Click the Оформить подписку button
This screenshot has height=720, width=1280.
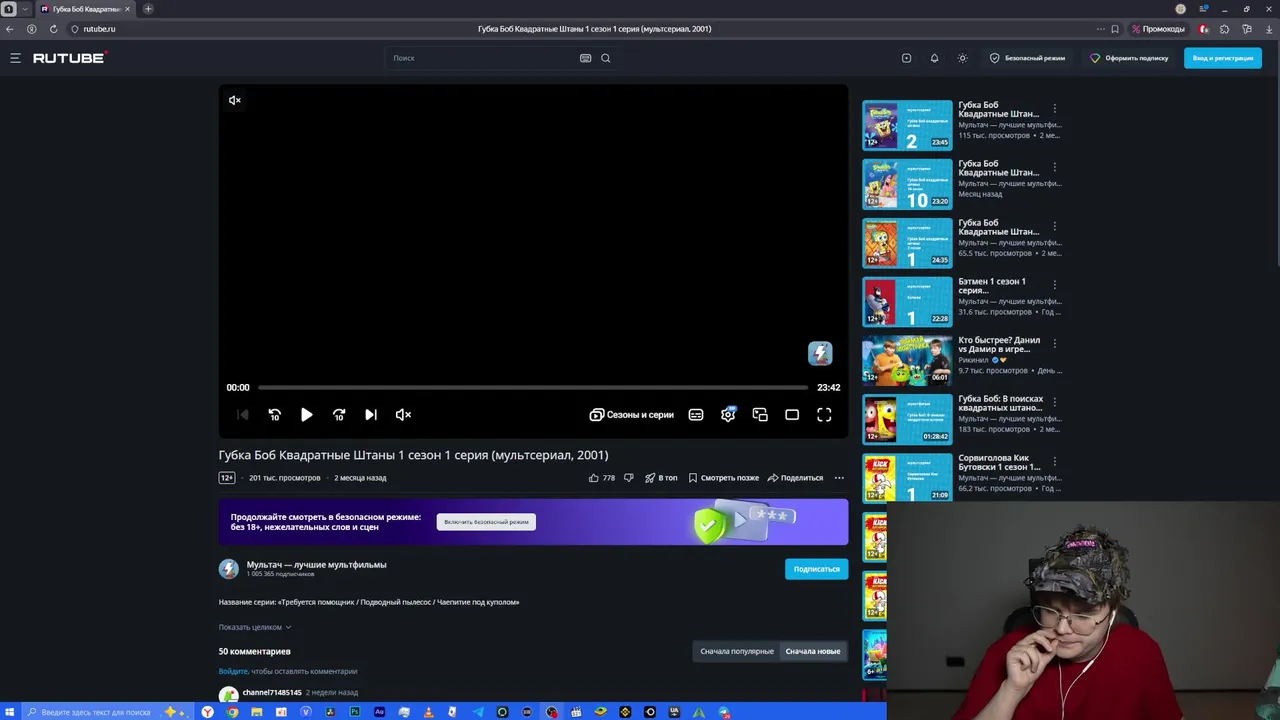[1129, 58]
